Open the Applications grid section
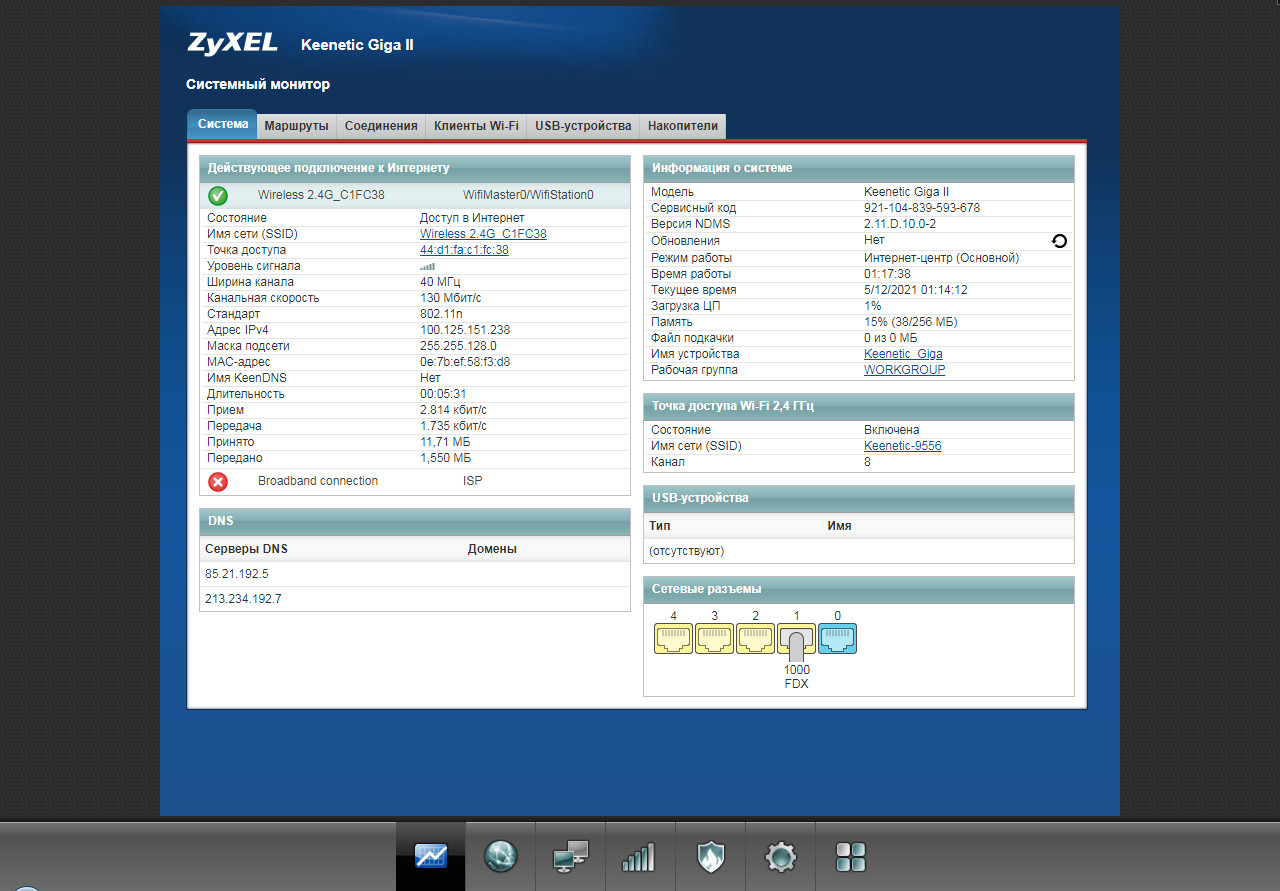The height and width of the screenshot is (891, 1280). 850,856
